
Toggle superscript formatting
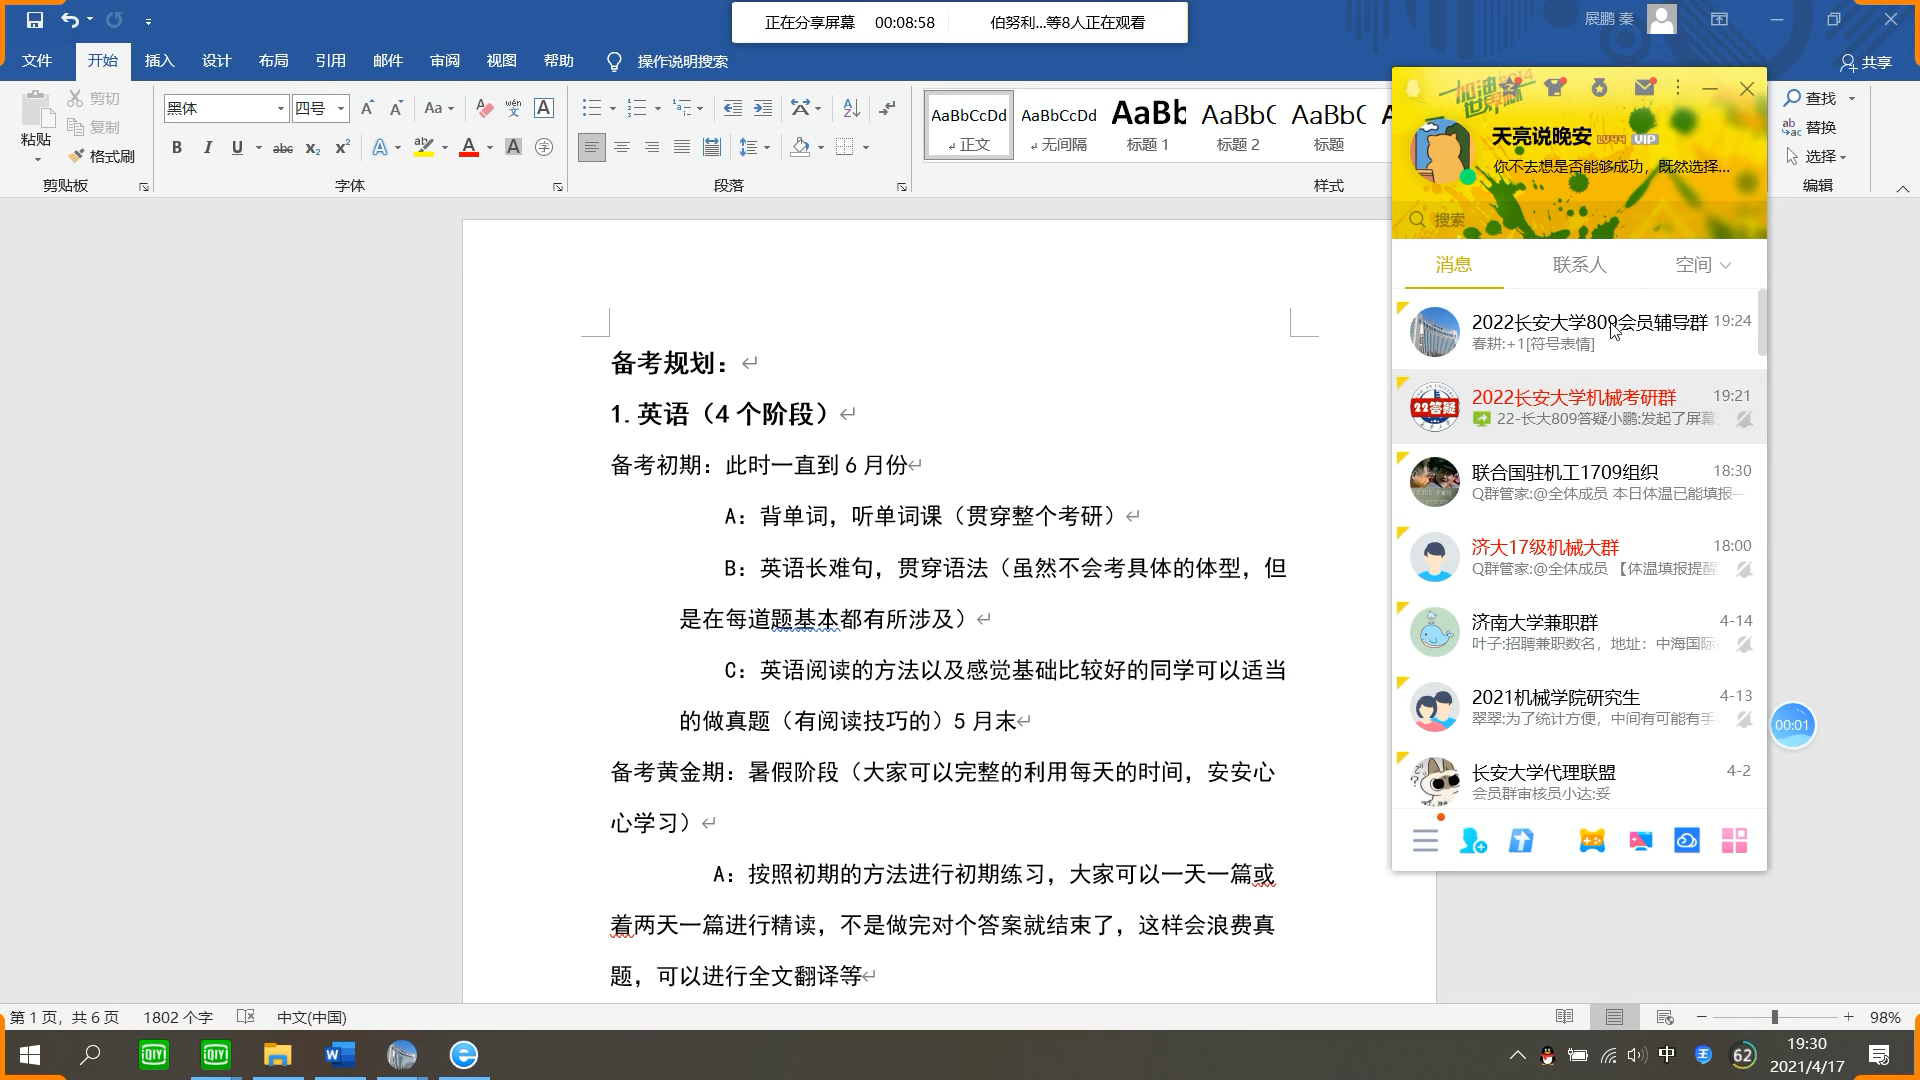pyautogui.click(x=342, y=148)
